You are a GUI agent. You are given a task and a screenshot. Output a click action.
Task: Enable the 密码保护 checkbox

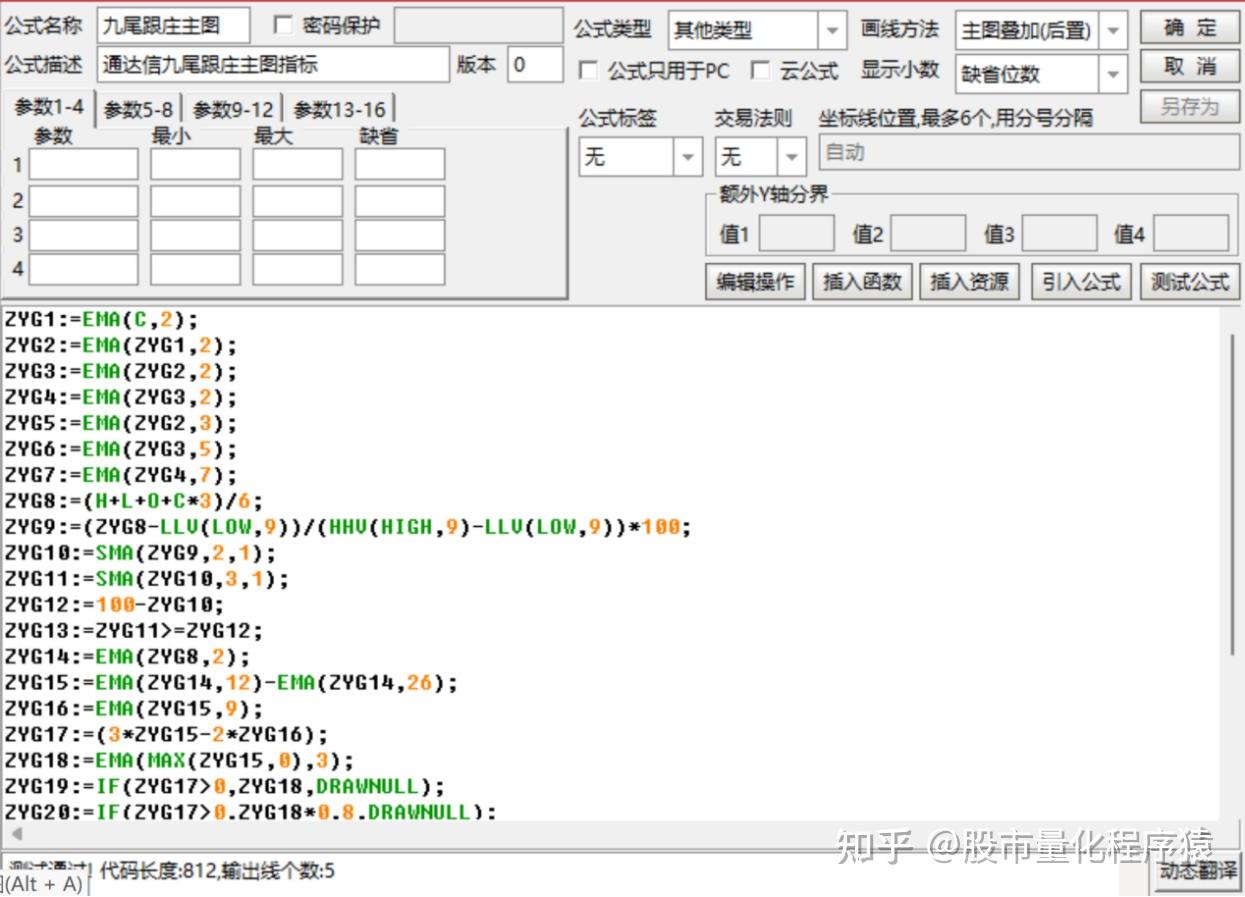tap(283, 25)
